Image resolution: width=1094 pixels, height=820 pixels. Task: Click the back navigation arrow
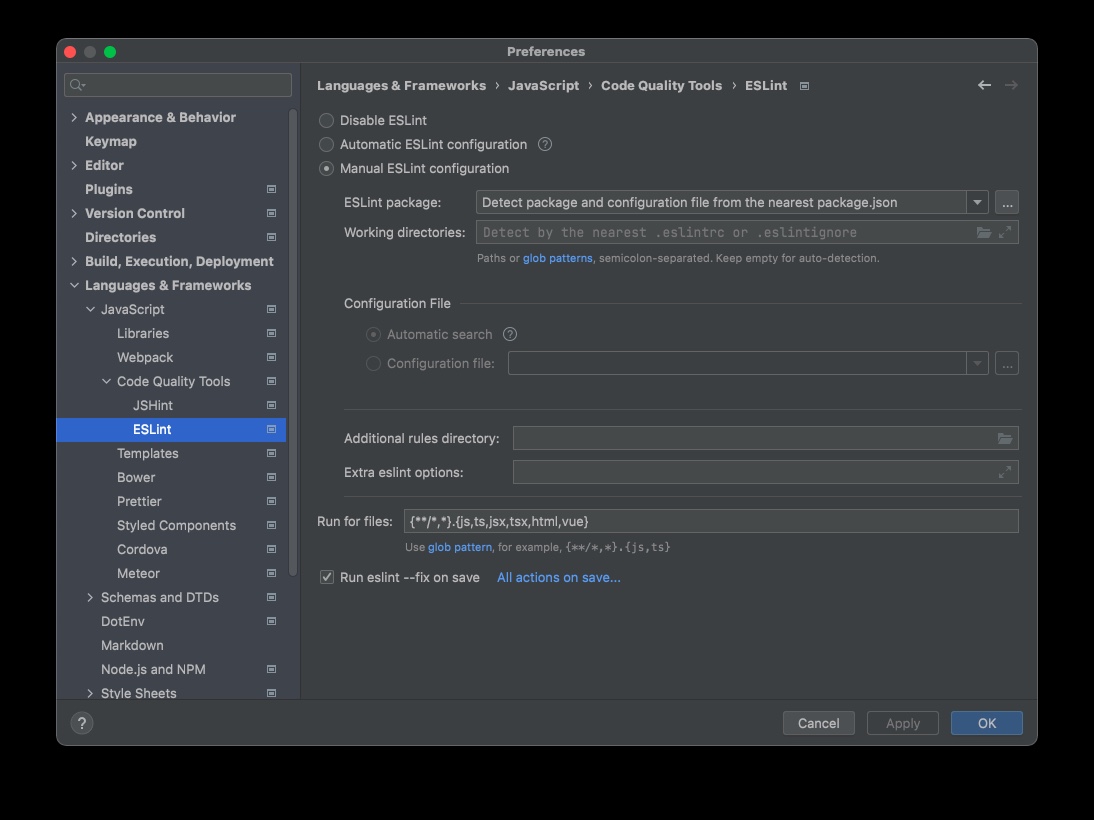(984, 86)
